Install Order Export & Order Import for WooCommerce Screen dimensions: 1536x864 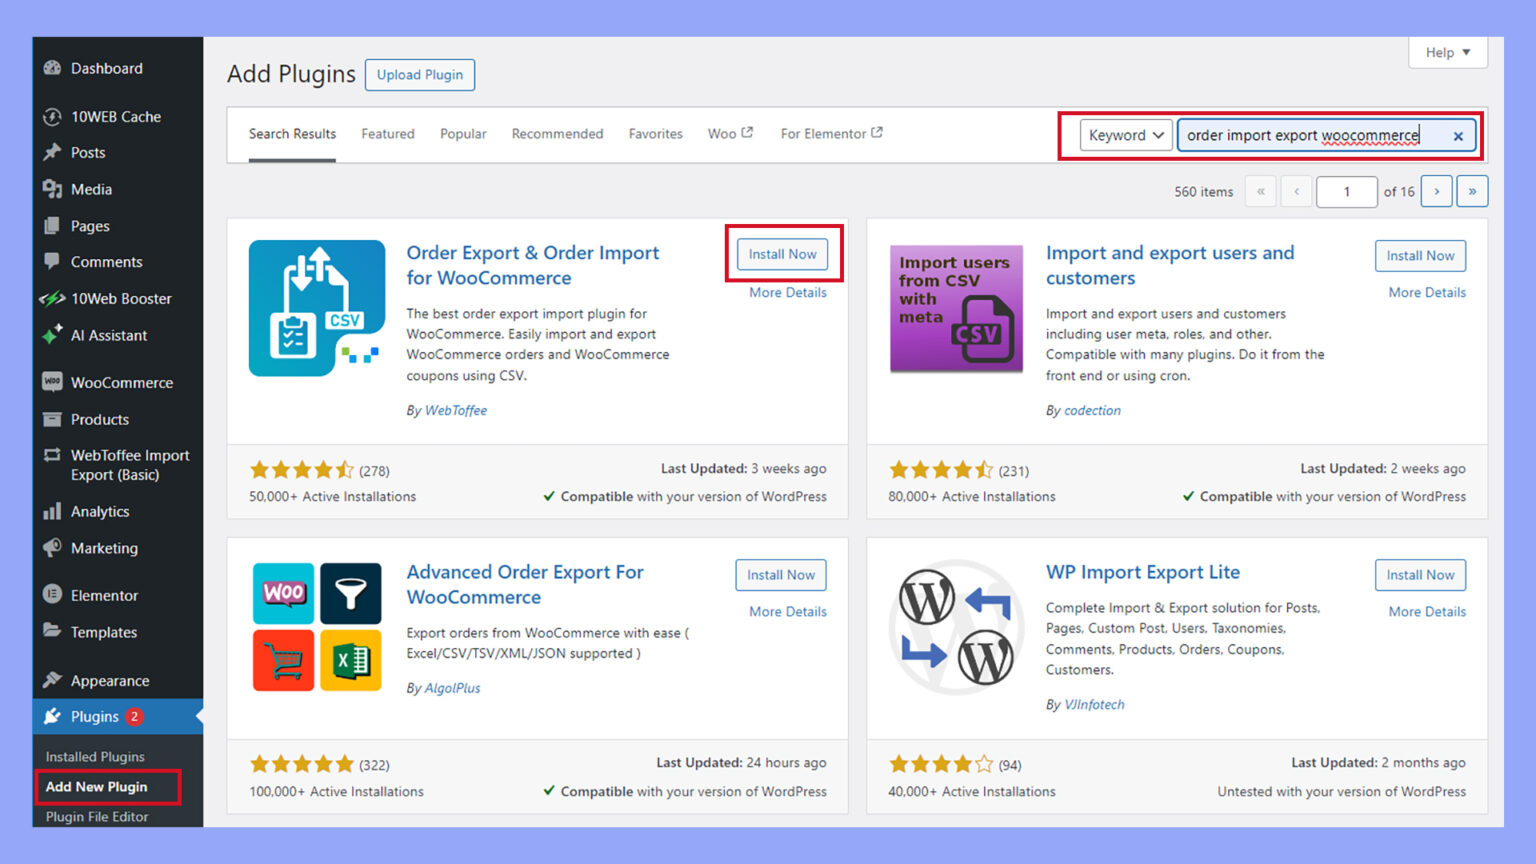[782, 254]
